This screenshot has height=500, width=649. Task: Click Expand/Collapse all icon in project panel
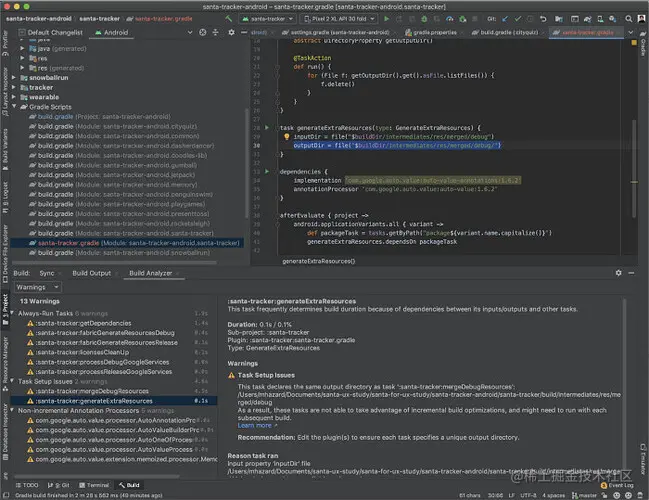(x=215, y=32)
